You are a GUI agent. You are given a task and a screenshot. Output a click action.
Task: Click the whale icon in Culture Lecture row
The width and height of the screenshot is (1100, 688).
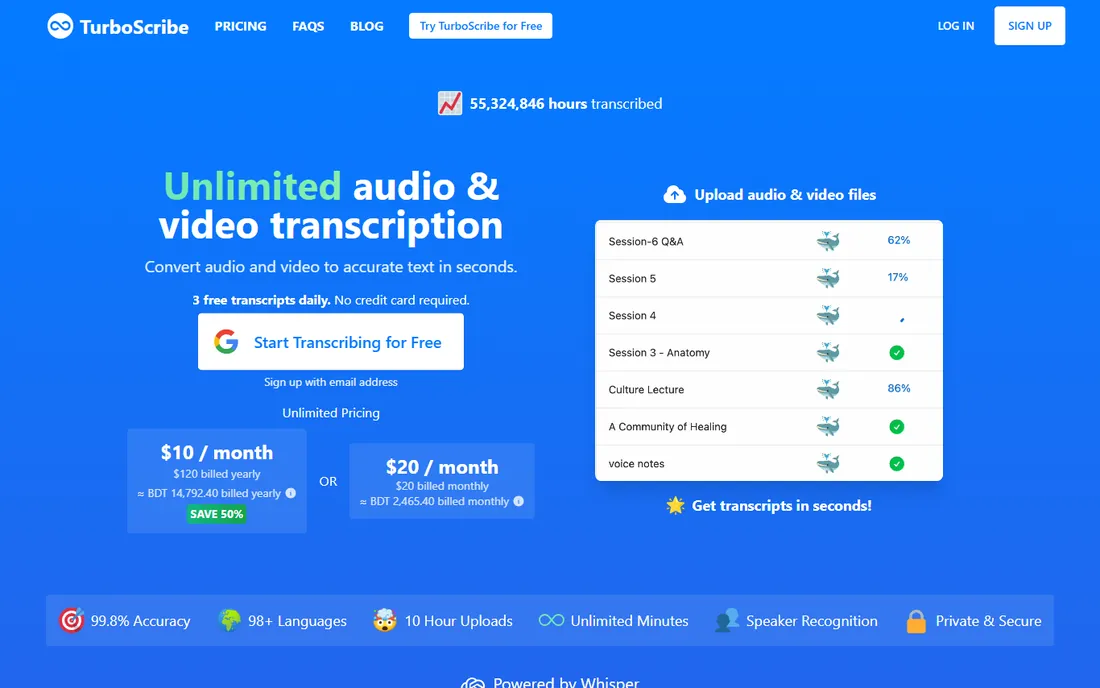828,389
